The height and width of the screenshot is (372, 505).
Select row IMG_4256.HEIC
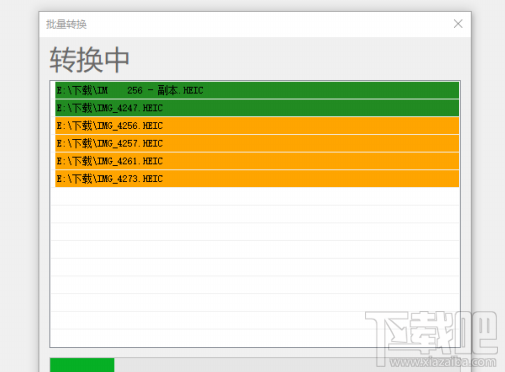pyautogui.click(x=257, y=126)
